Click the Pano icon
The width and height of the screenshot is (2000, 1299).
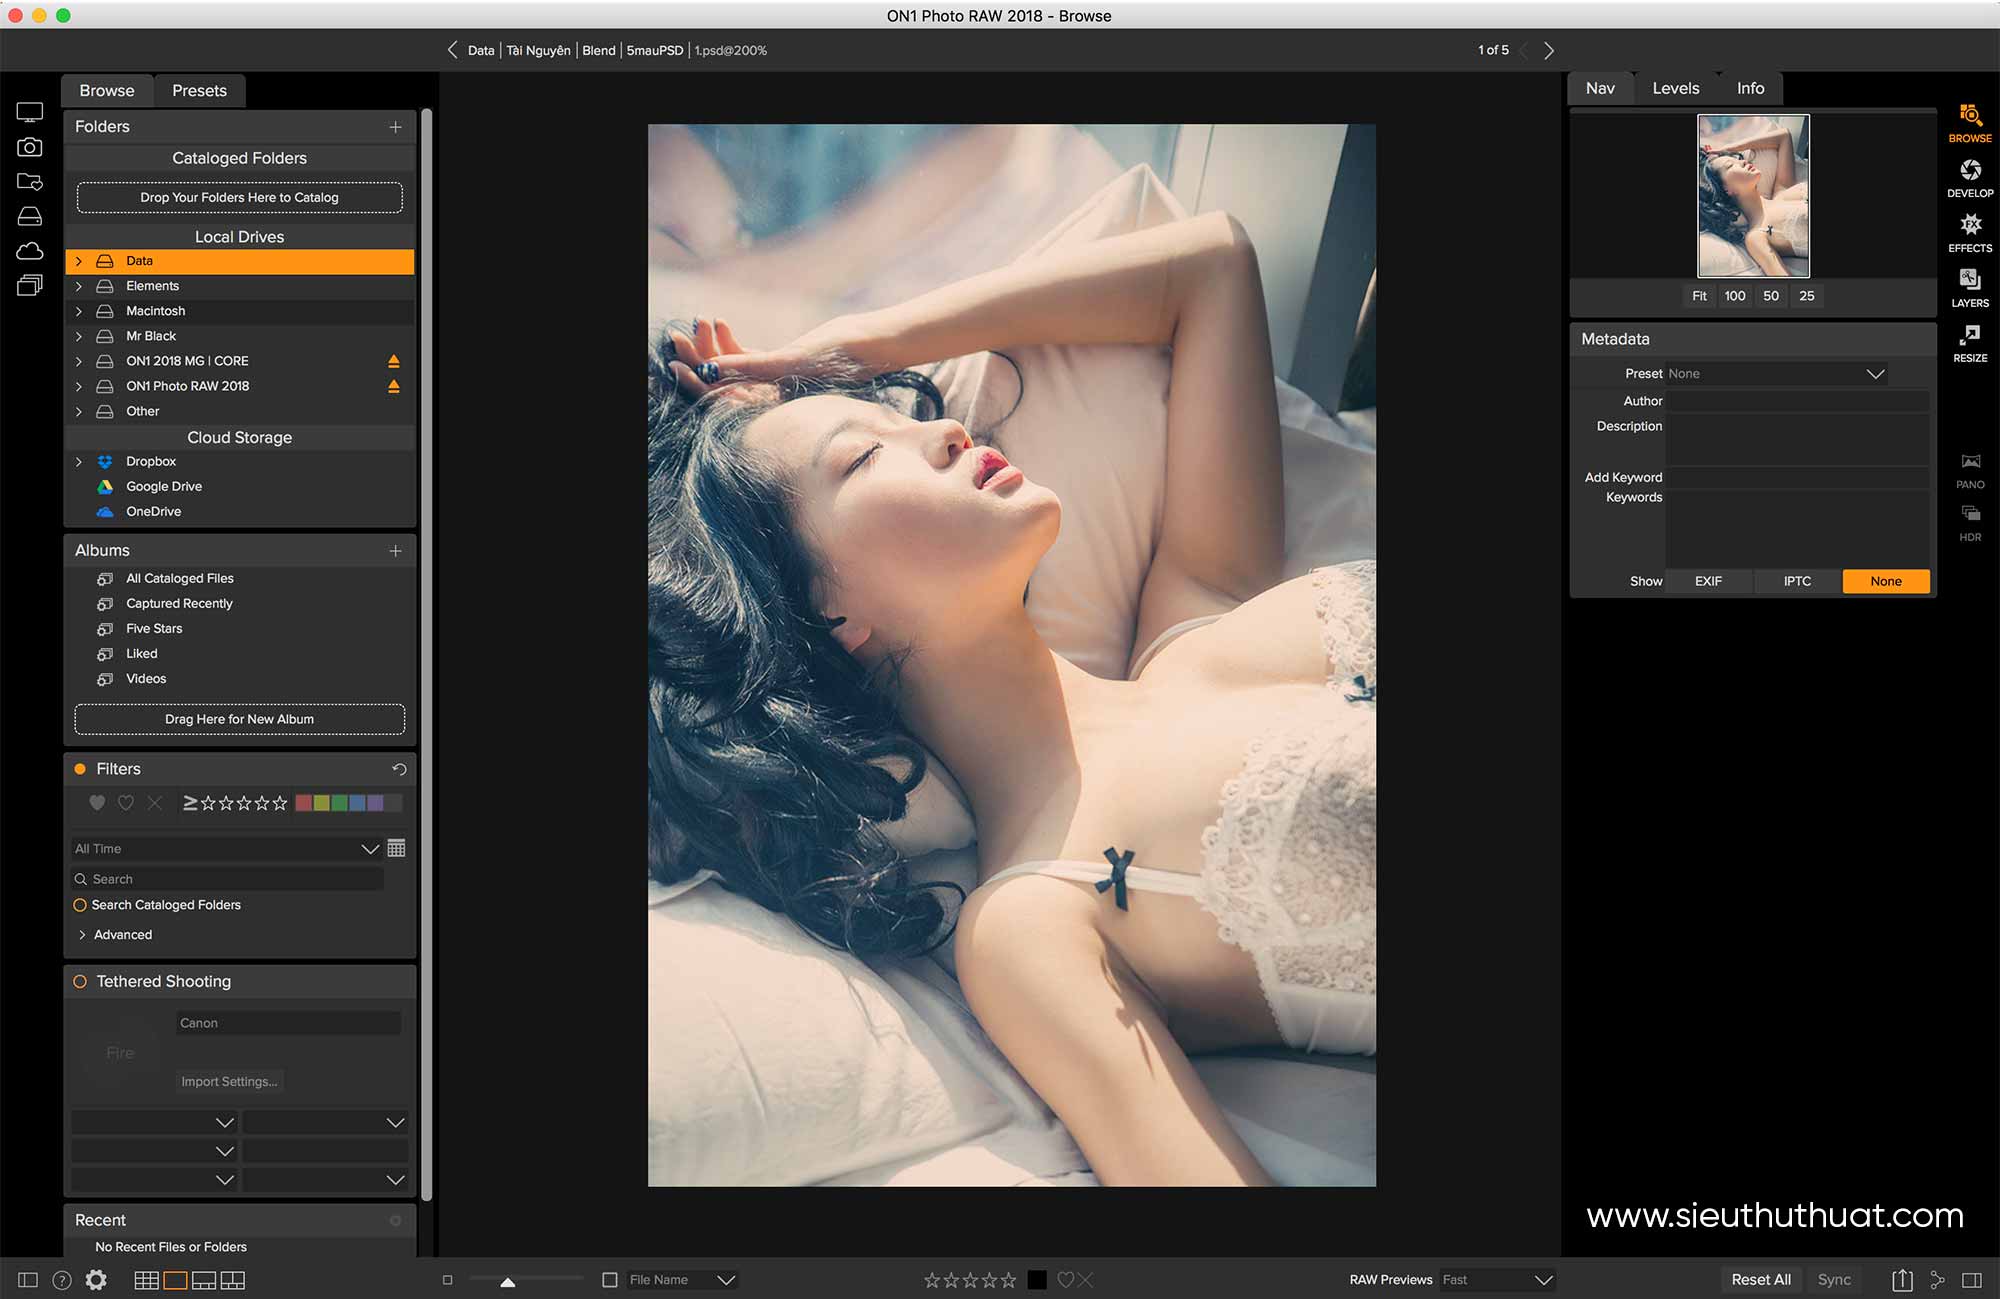[1970, 470]
